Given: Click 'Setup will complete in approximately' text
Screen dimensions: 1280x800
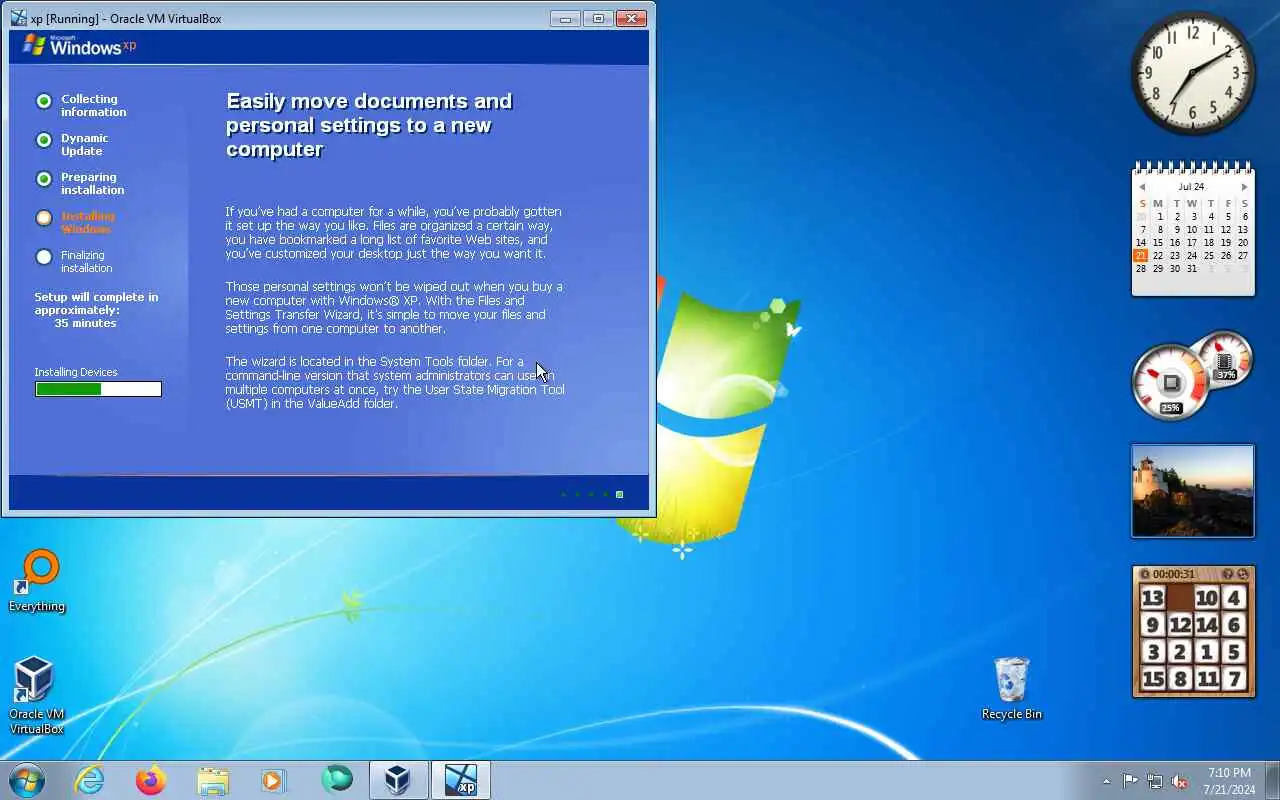Looking at the screenshot, I should [x=96, y=303].
